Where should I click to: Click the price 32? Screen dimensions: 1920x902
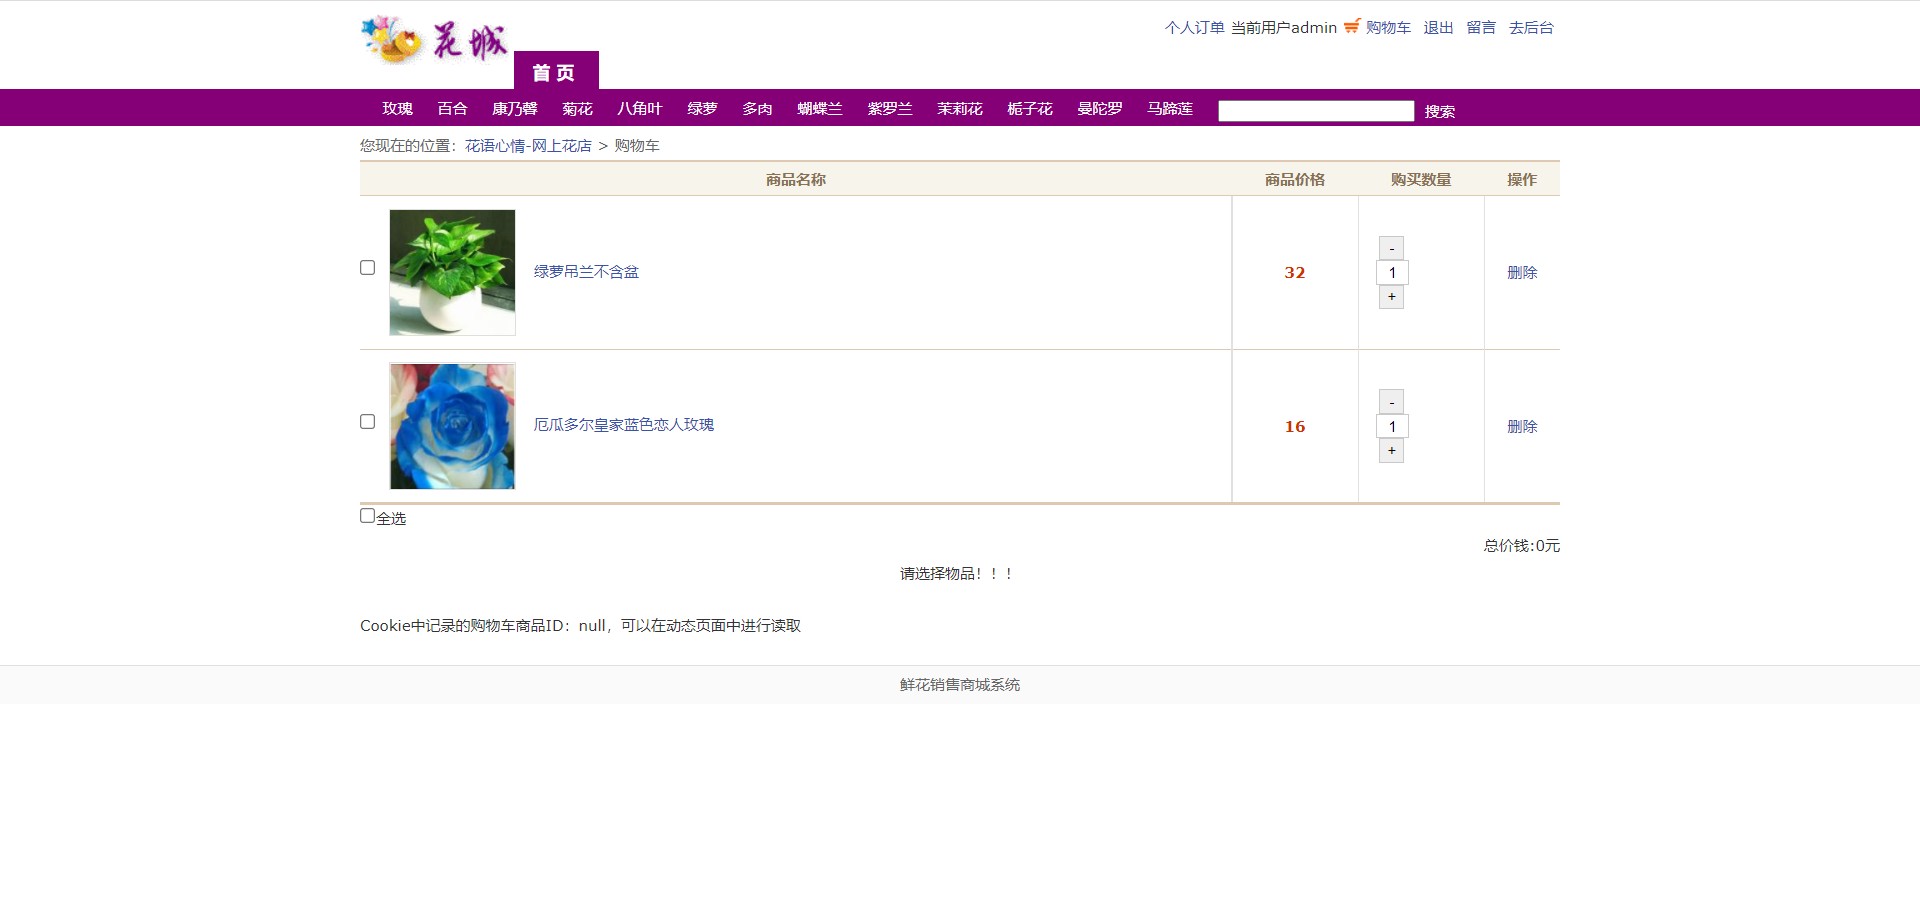pyautogui.click(x=1295, y=273)
